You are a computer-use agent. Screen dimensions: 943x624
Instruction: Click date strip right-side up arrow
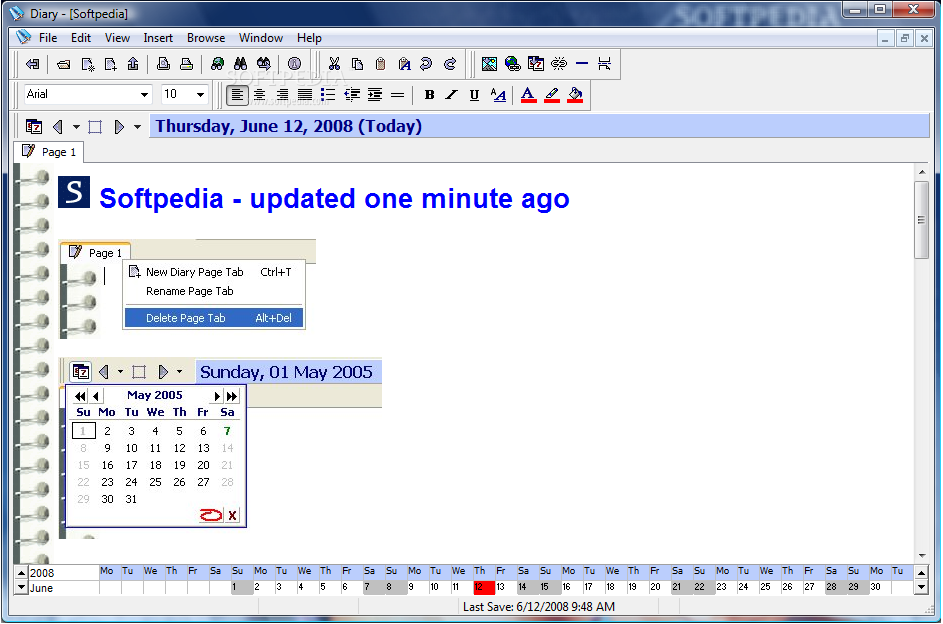coord(921,573)
